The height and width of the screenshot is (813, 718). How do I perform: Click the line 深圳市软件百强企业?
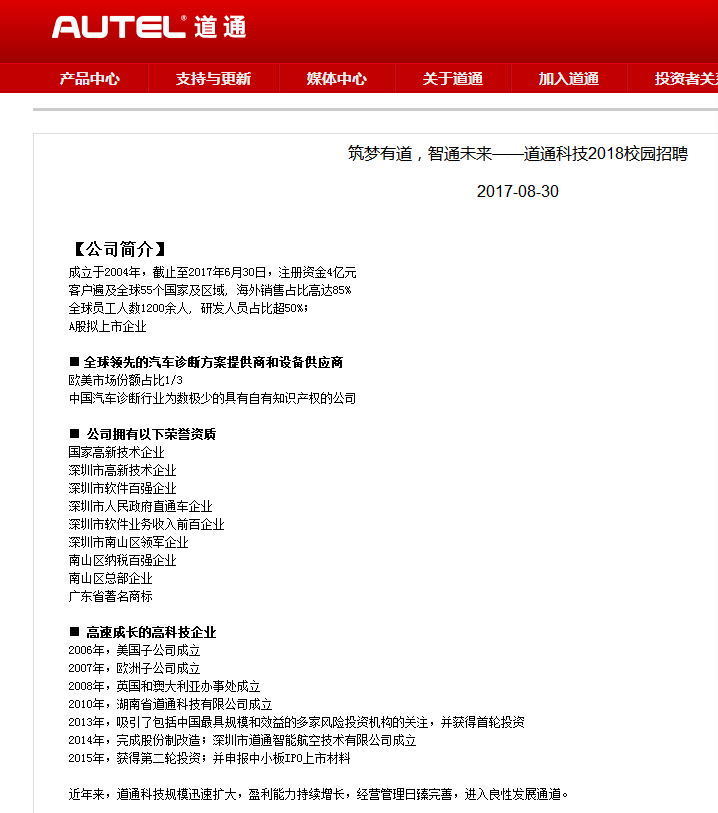[x=122, y=488]
